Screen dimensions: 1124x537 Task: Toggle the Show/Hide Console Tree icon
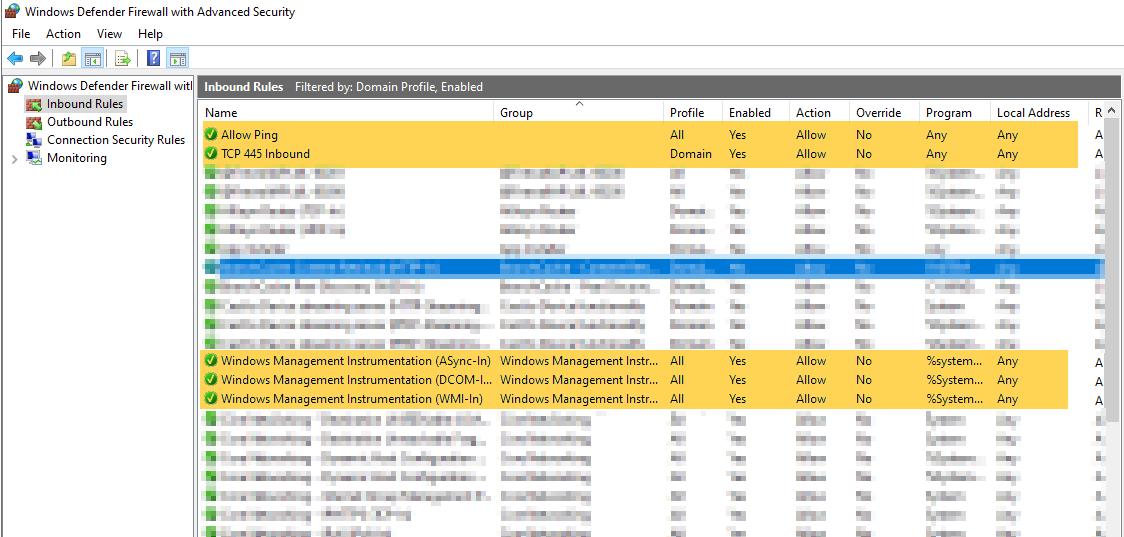click(92, 58)
